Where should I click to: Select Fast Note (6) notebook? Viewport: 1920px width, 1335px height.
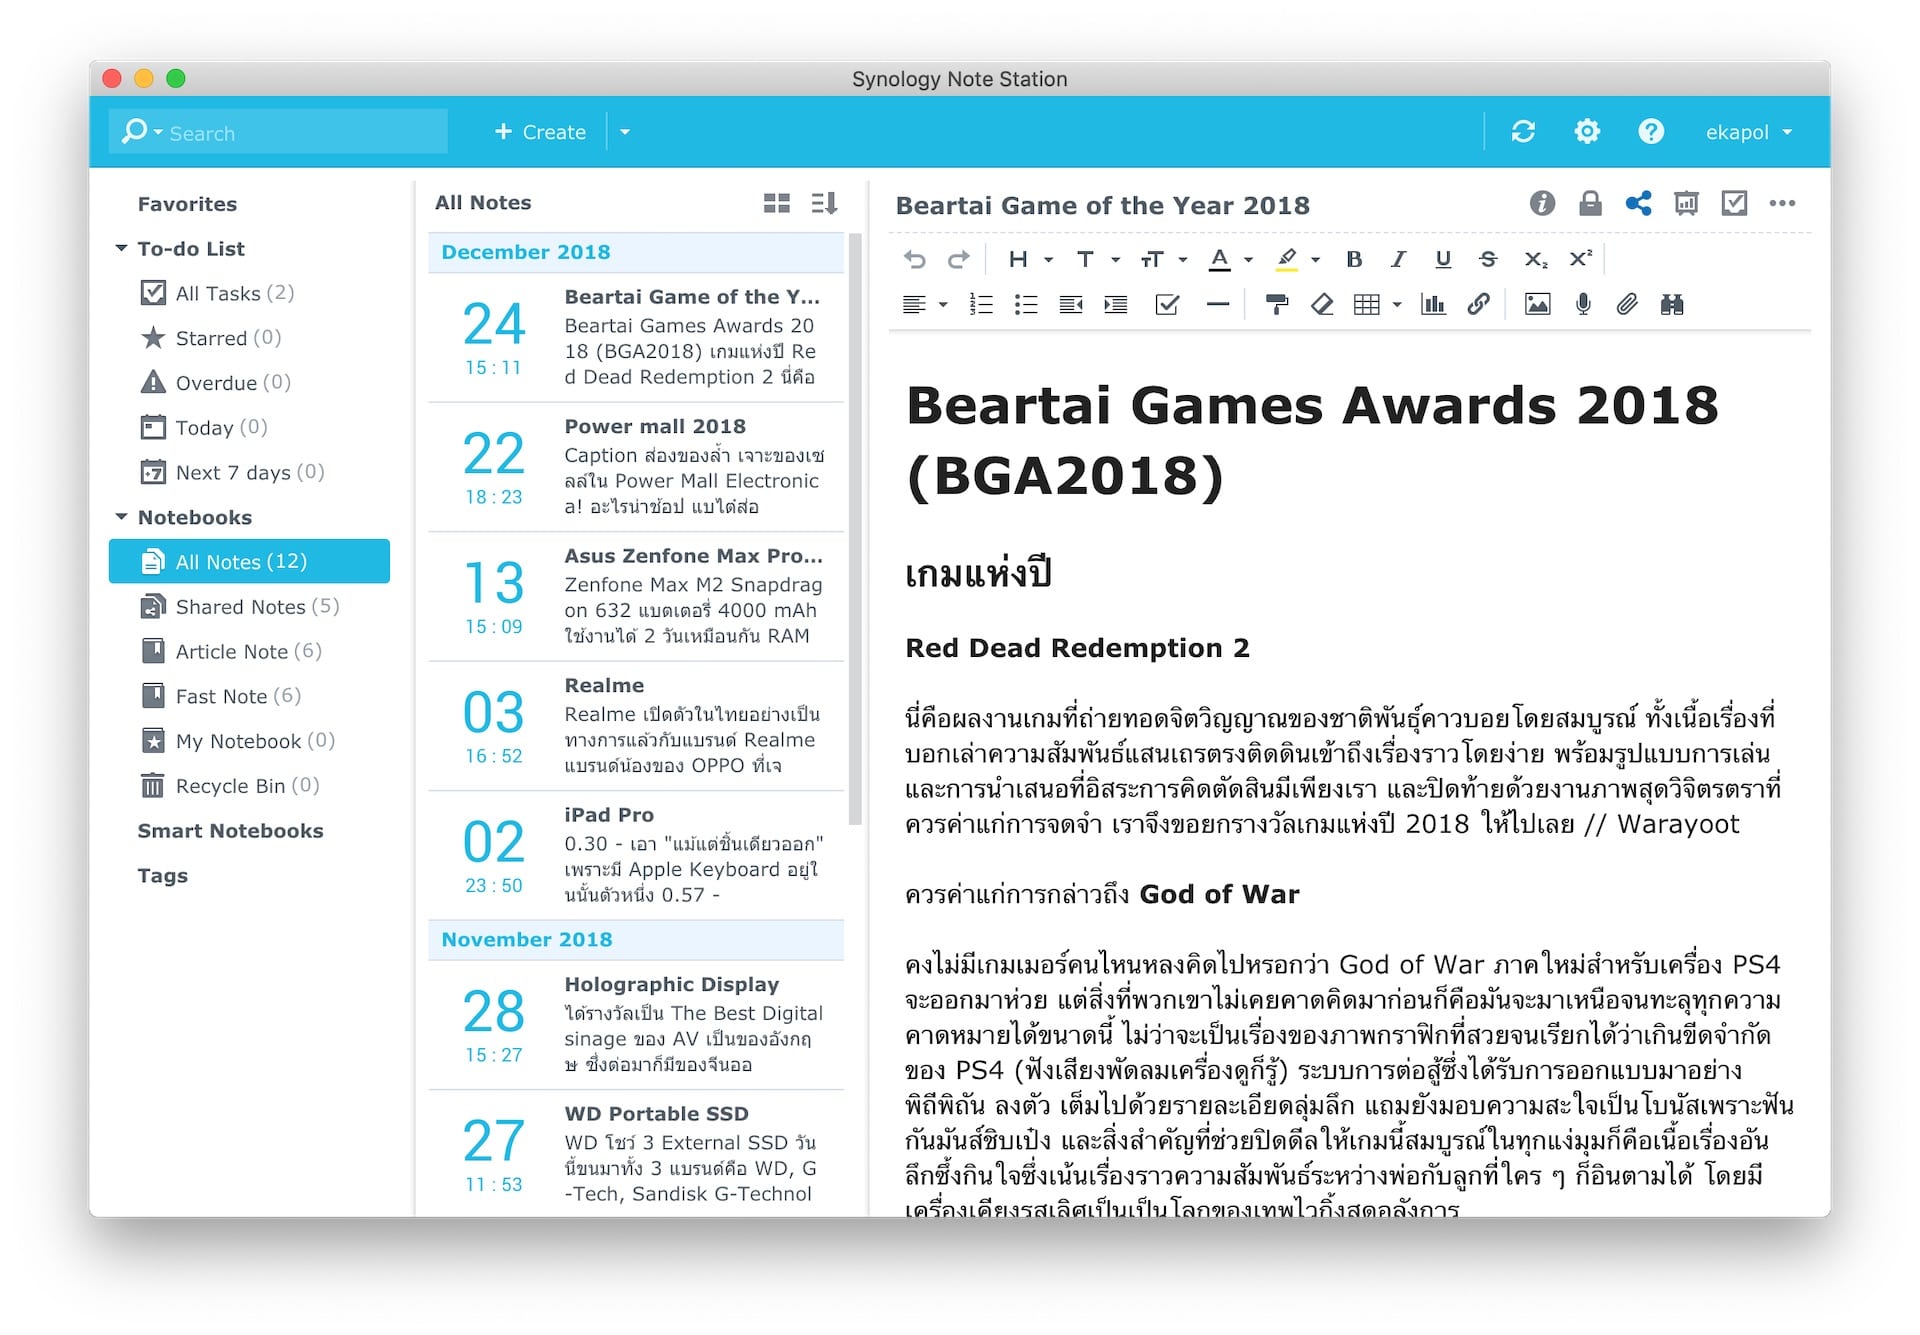coord(249,696)
